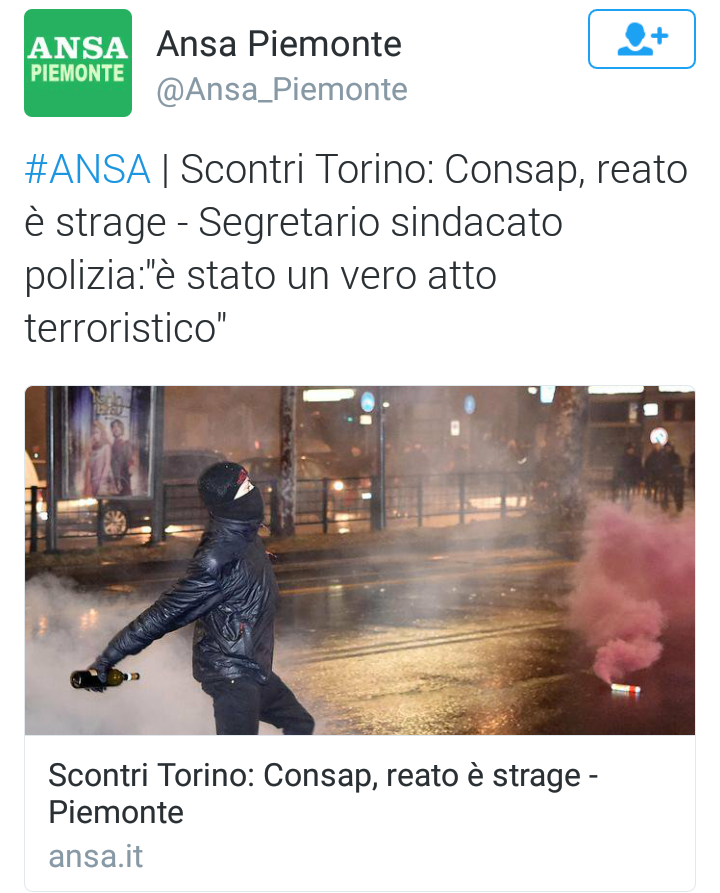Click the bottle held by the protester
The image size is (720, 893).
point(104,678)
